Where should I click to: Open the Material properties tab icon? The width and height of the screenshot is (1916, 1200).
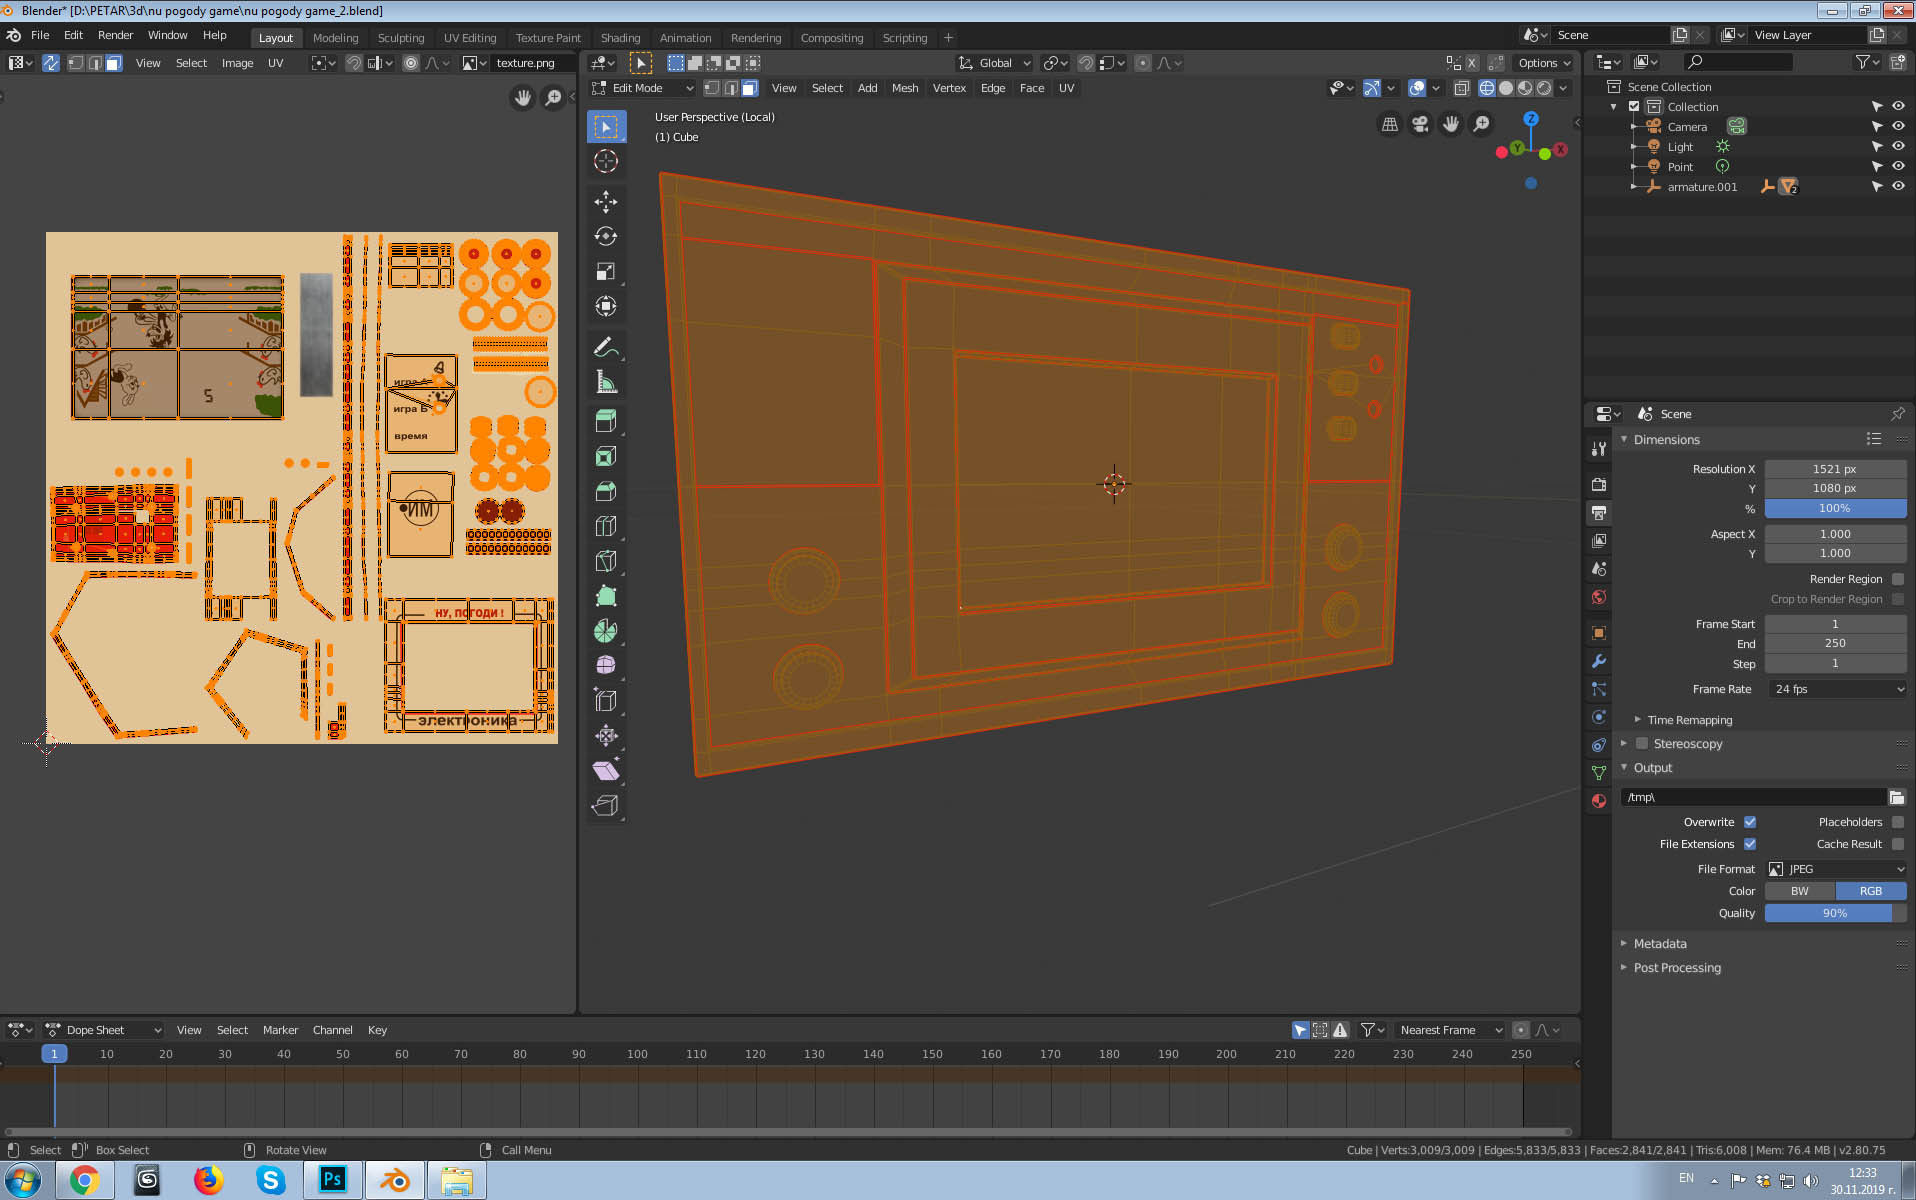1599,801
